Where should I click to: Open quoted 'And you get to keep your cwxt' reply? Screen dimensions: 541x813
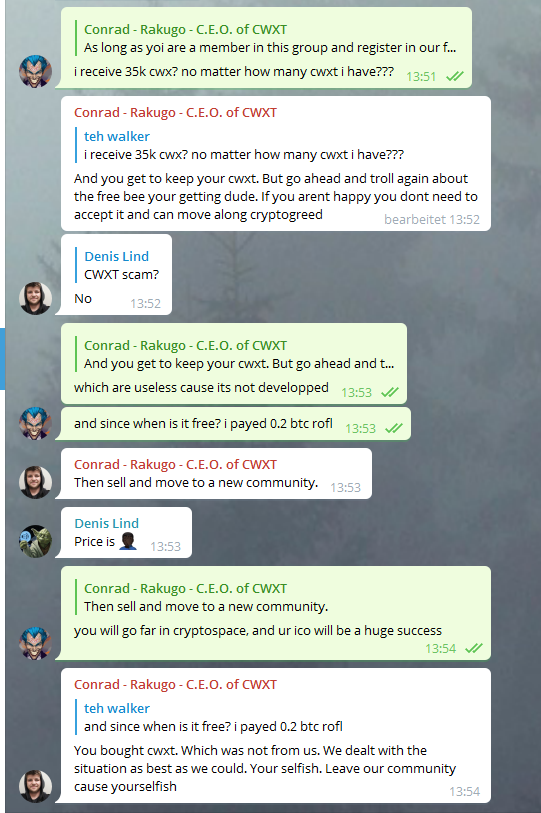click(x=236, y=355)
